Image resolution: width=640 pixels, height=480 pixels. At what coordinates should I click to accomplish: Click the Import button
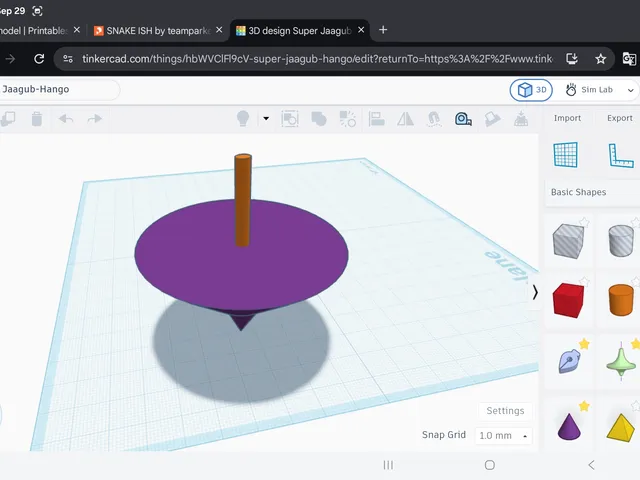tap(567, 118)
